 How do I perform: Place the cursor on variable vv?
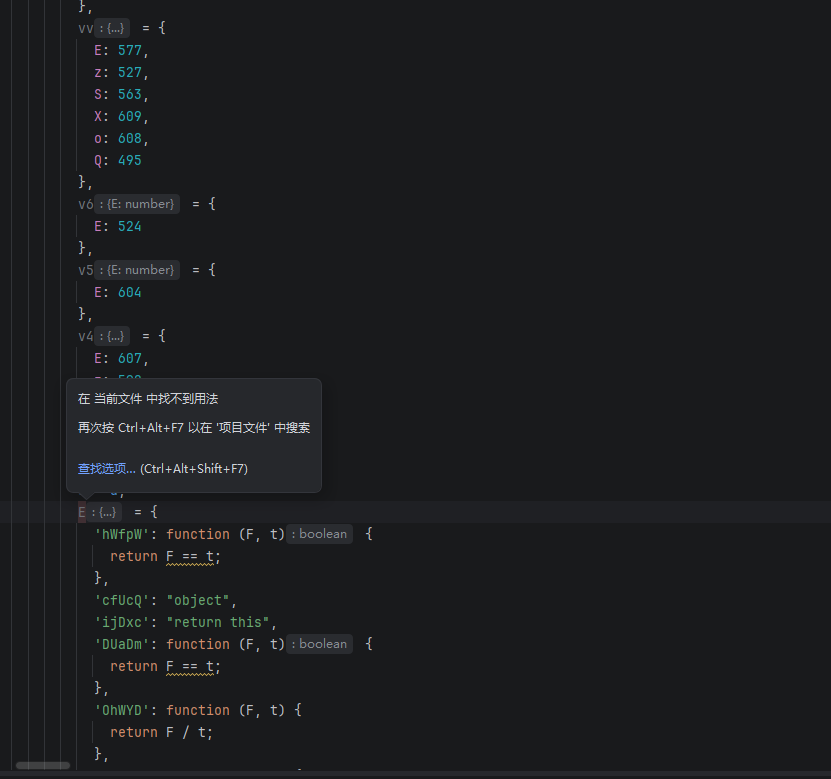[x=86, y=28]
